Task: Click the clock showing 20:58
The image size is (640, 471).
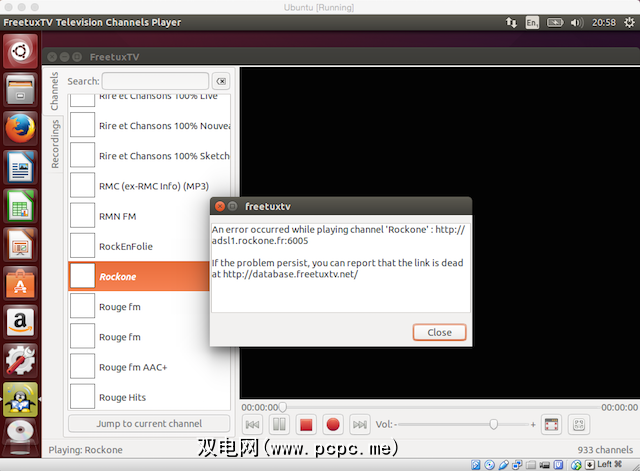Action: [604, 22]
